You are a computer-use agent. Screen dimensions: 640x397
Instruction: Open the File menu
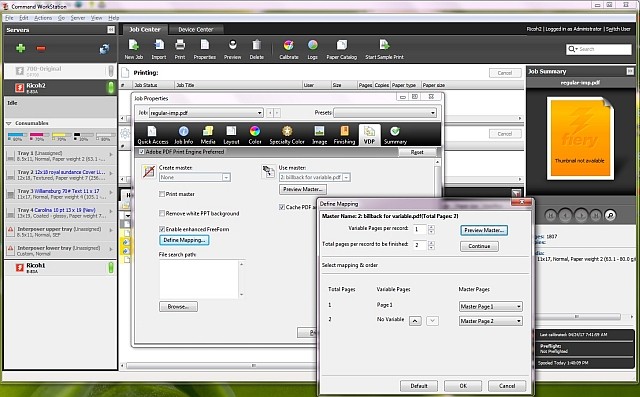[9, 18]
